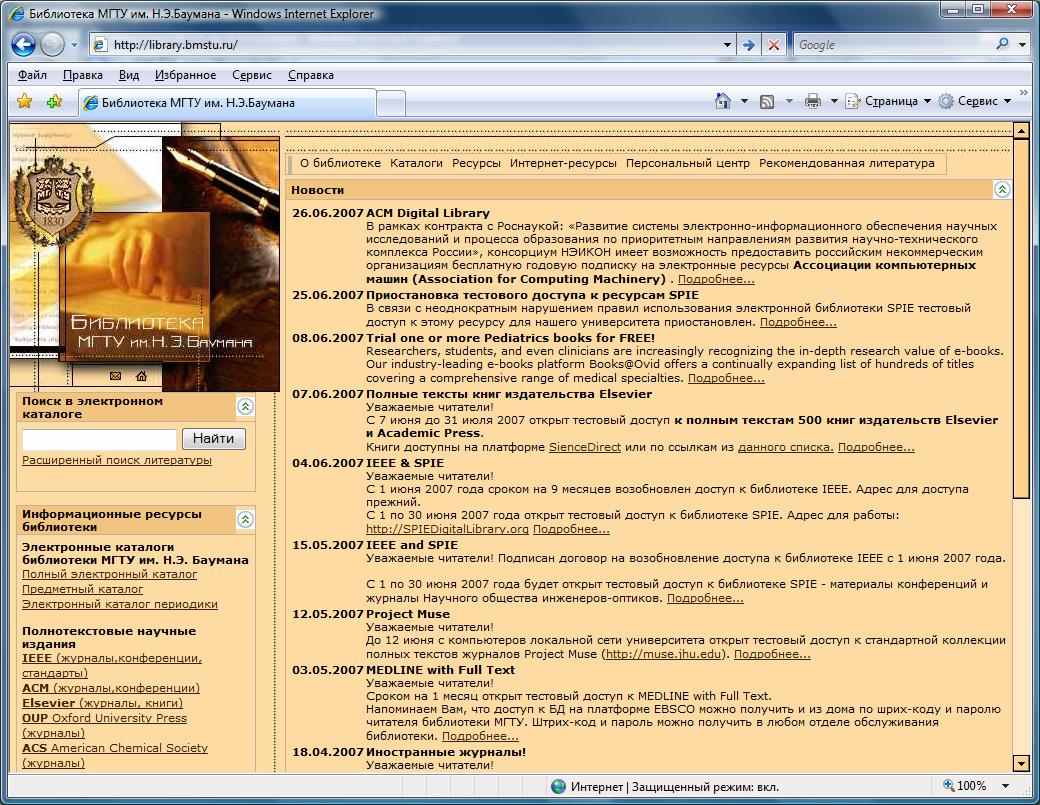Screen dimensions: 1040x805
Task: Click the envelope mail icon under banner
Action: [115, 376]
